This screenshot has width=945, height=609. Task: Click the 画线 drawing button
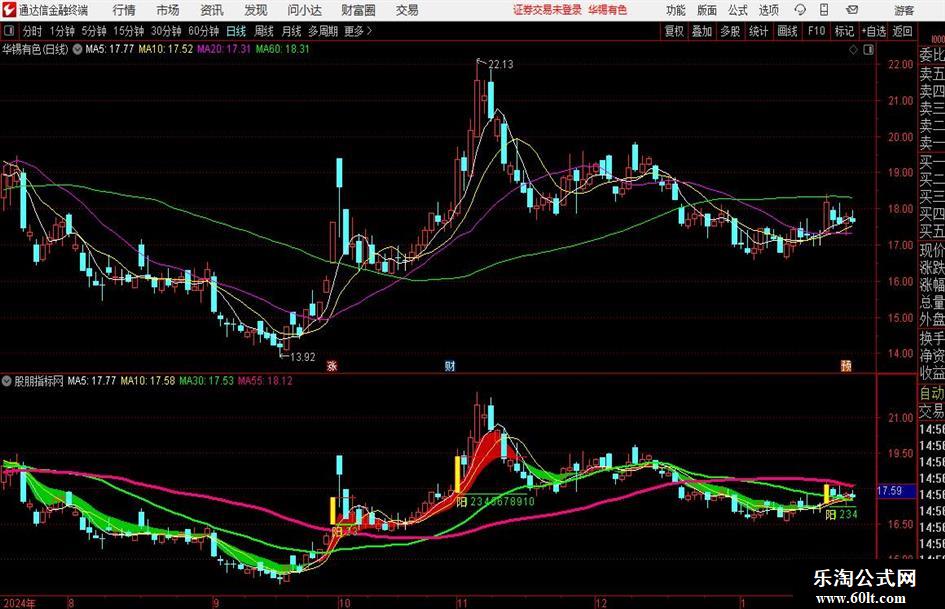pyautogui.click(x=787, y=31)
